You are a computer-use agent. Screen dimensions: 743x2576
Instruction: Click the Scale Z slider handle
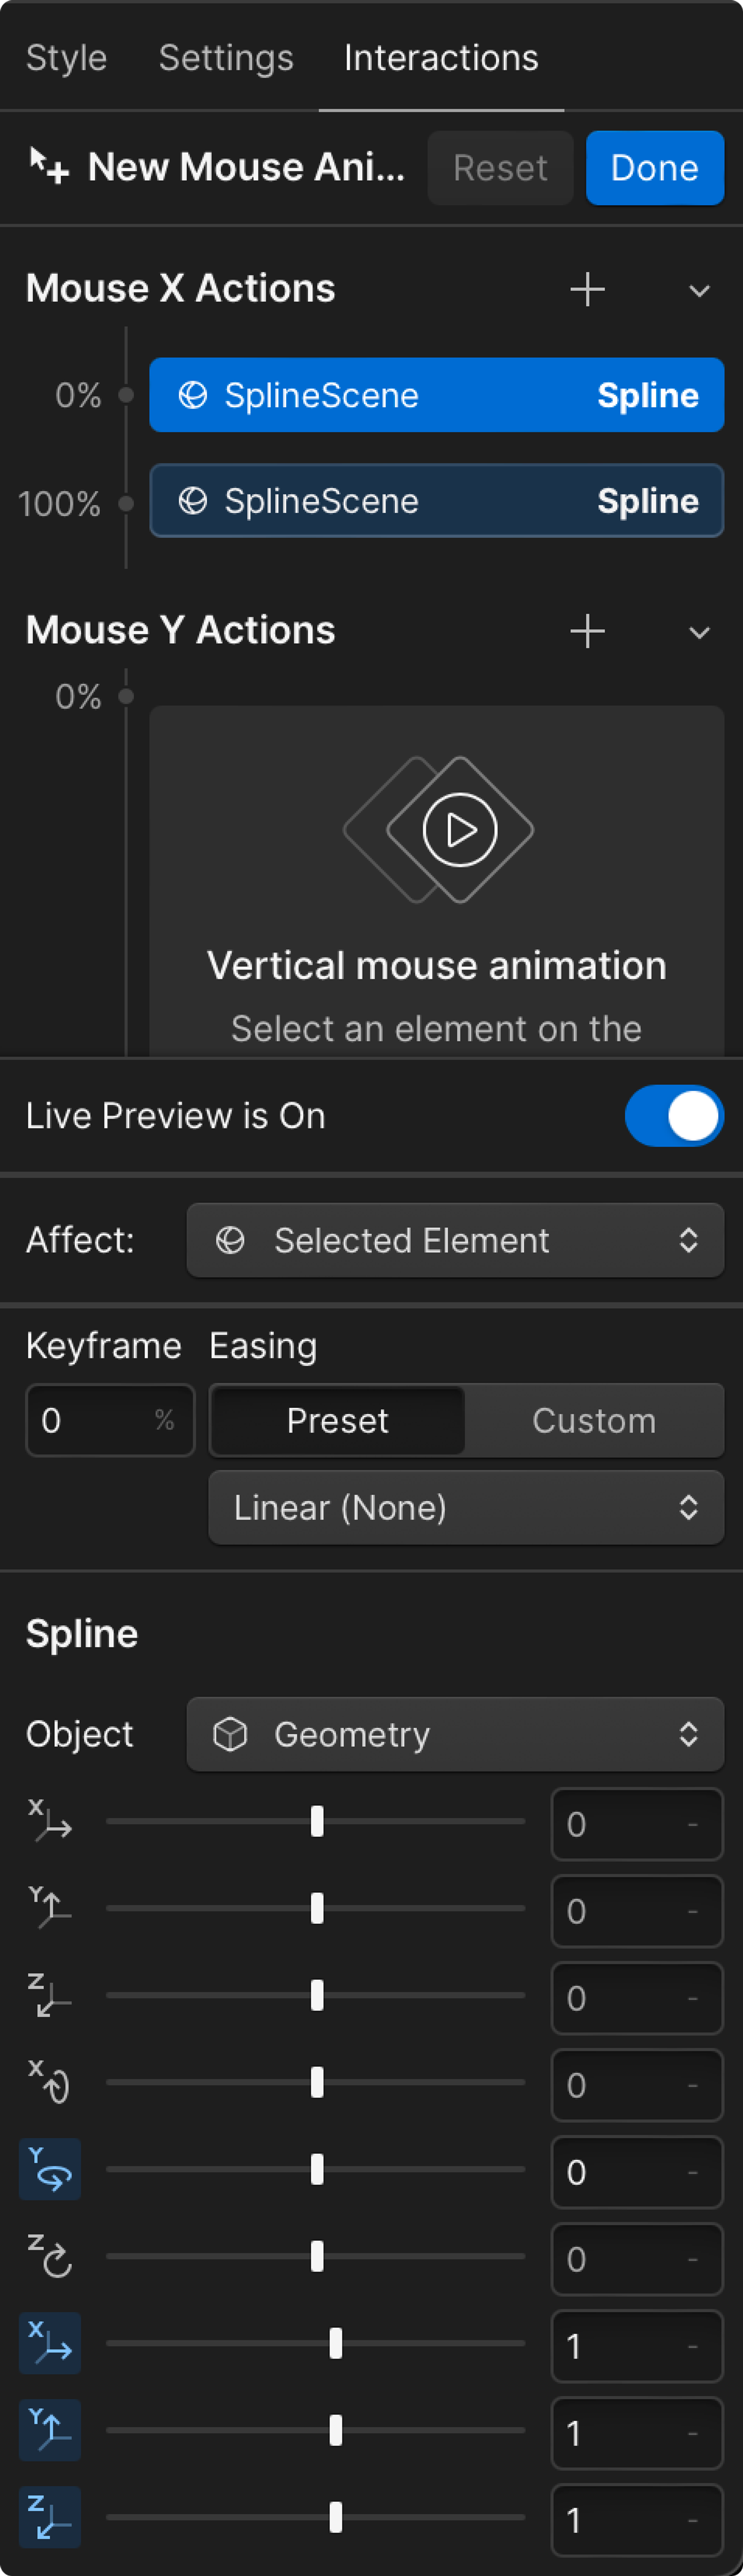336,2517
